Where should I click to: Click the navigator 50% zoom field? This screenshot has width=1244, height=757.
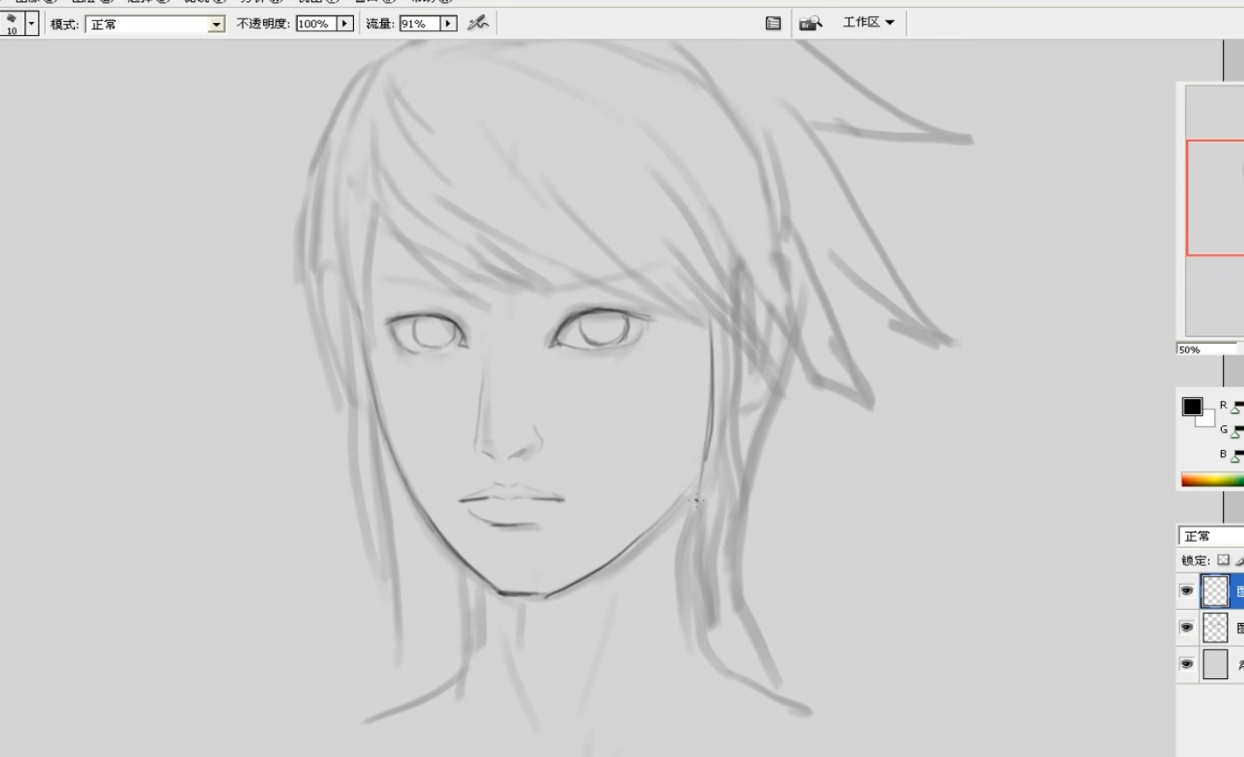tap(1207, 349)
